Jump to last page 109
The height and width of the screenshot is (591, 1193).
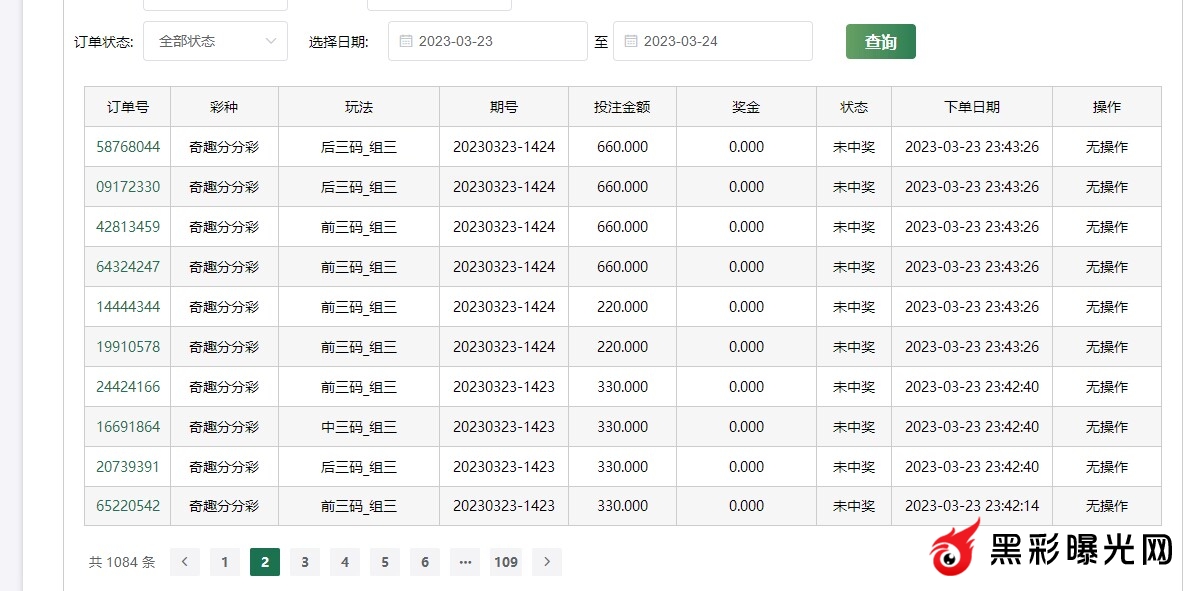505,562
